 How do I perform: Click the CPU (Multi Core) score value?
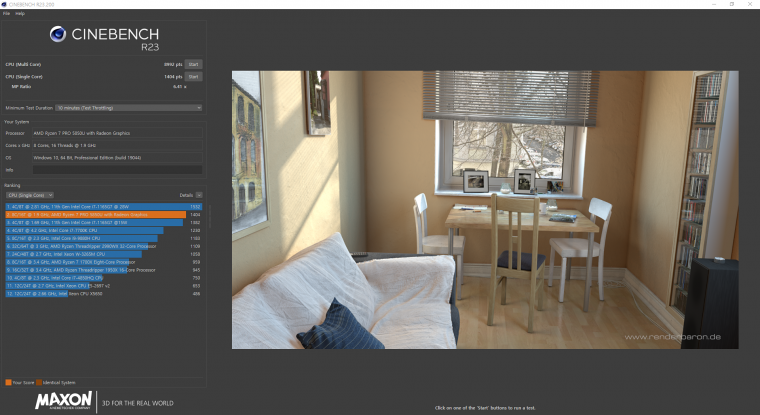pos(173,64)
